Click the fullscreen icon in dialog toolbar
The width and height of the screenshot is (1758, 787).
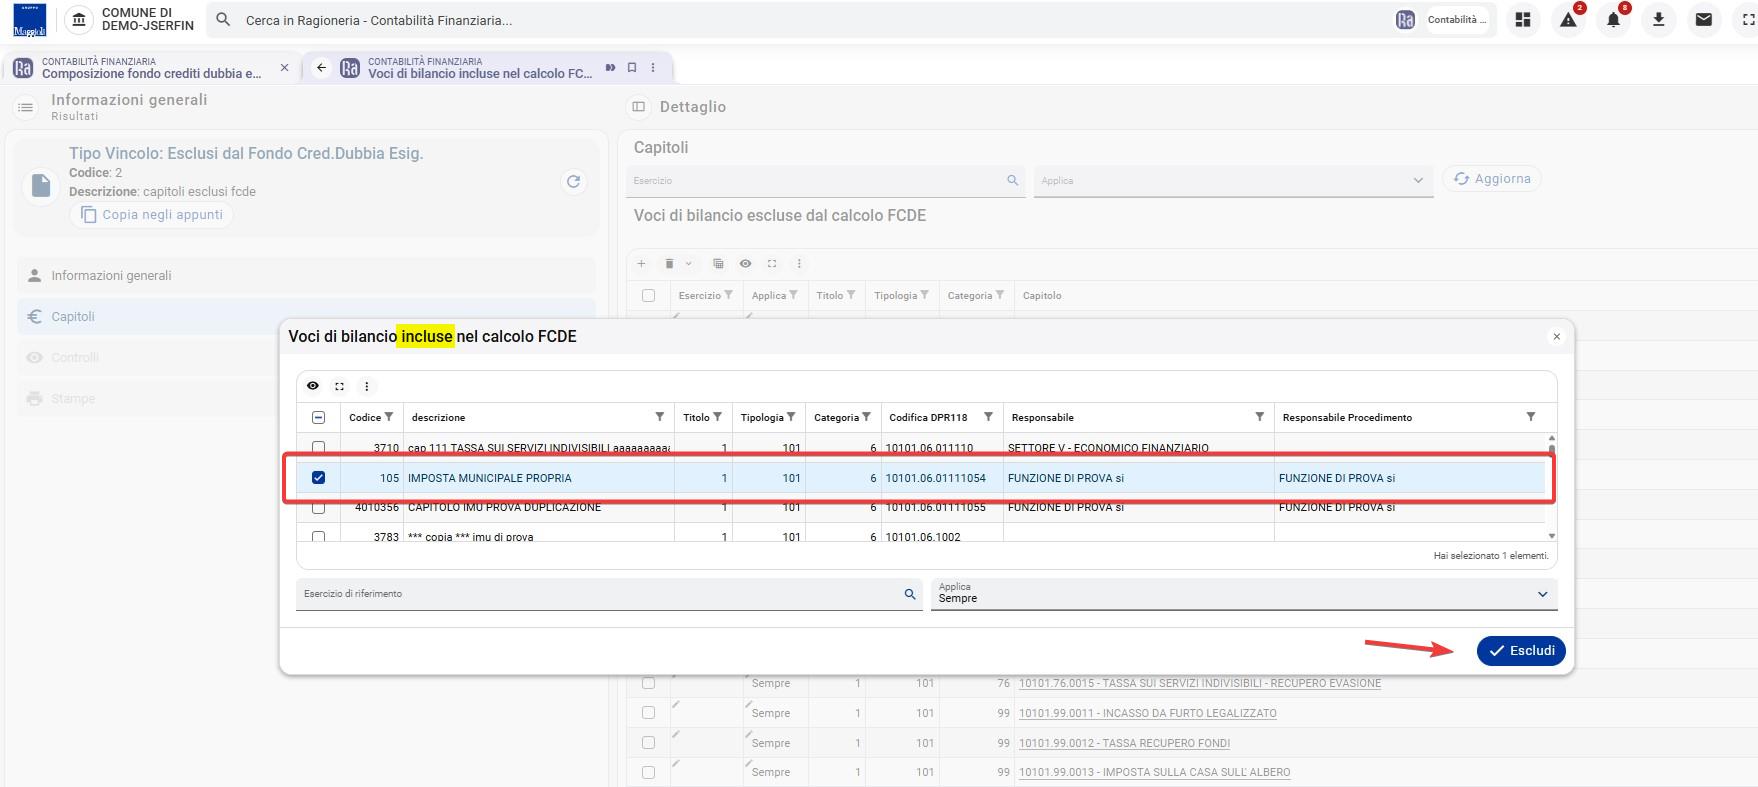click(340, 386)
